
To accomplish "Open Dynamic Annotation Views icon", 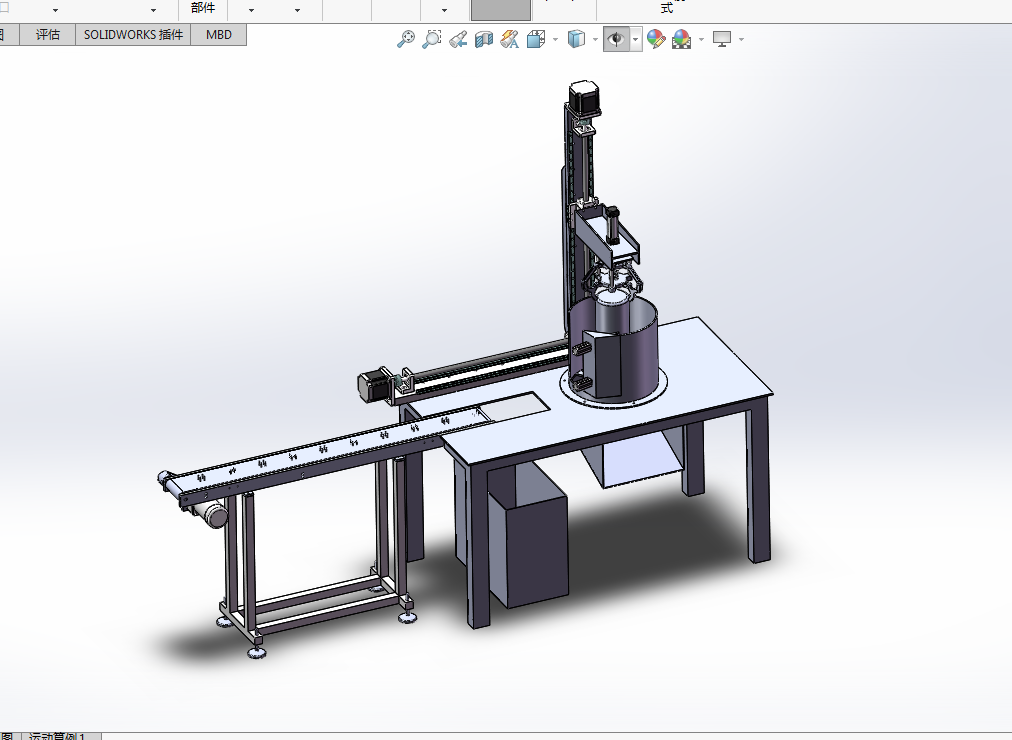I will pyautogui.click(x=510, y=39).
